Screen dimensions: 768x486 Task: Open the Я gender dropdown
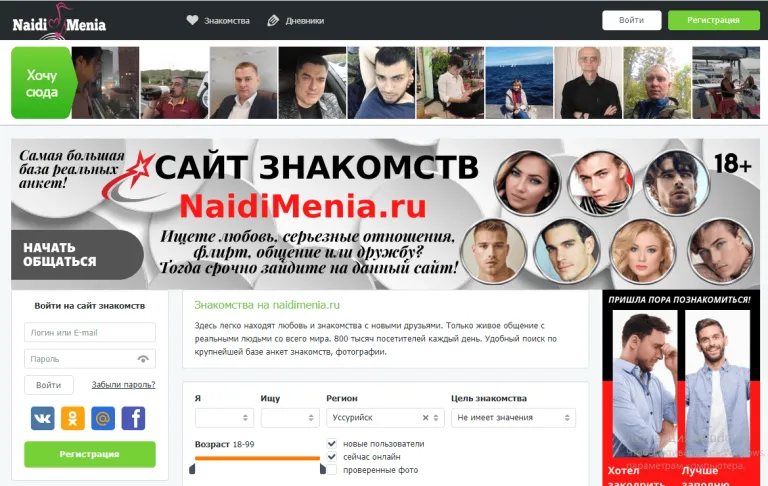[224, 418]
